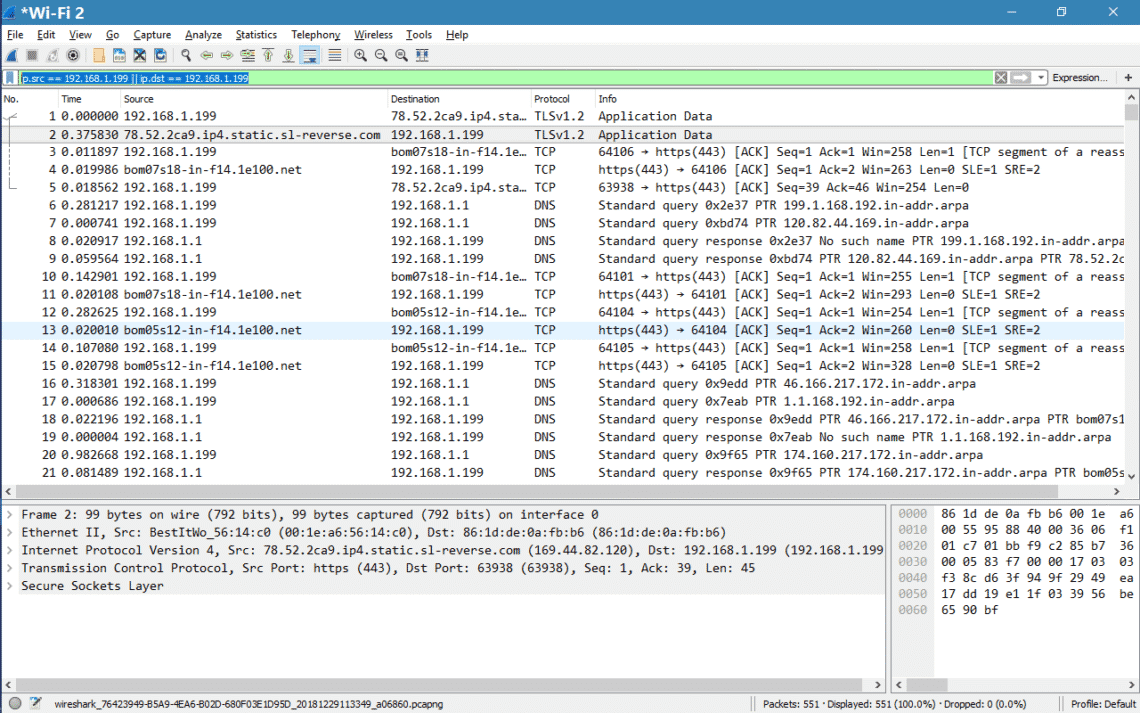Open the View menu

click(x=80, y=35)
